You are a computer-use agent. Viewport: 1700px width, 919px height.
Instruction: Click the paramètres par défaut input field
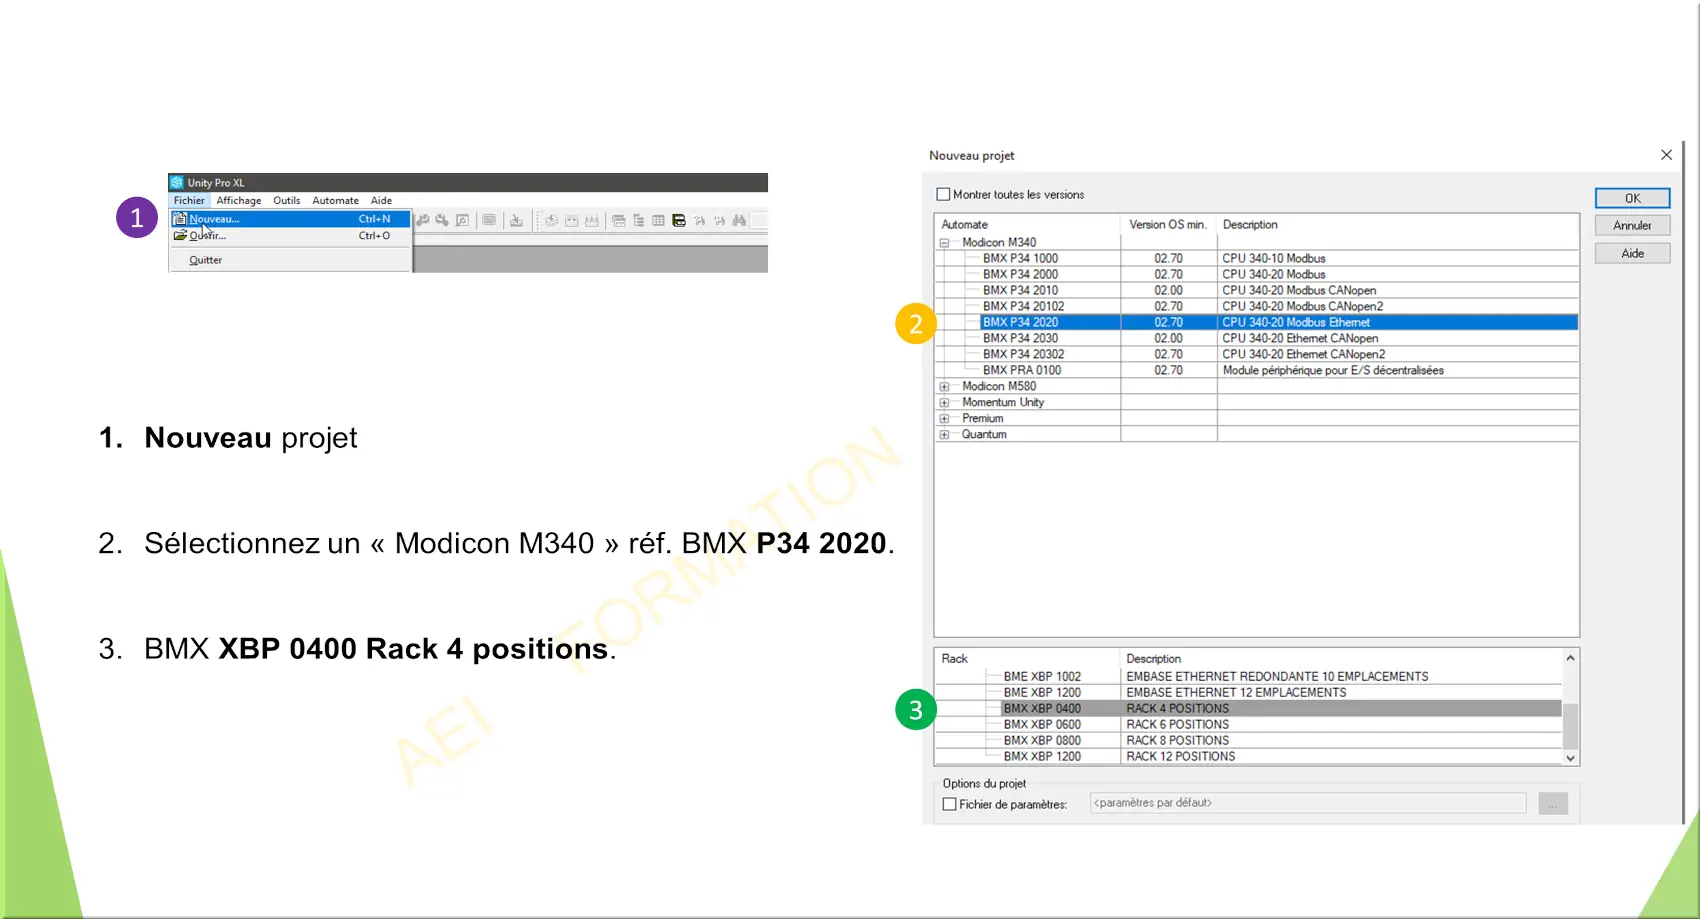1308,803
